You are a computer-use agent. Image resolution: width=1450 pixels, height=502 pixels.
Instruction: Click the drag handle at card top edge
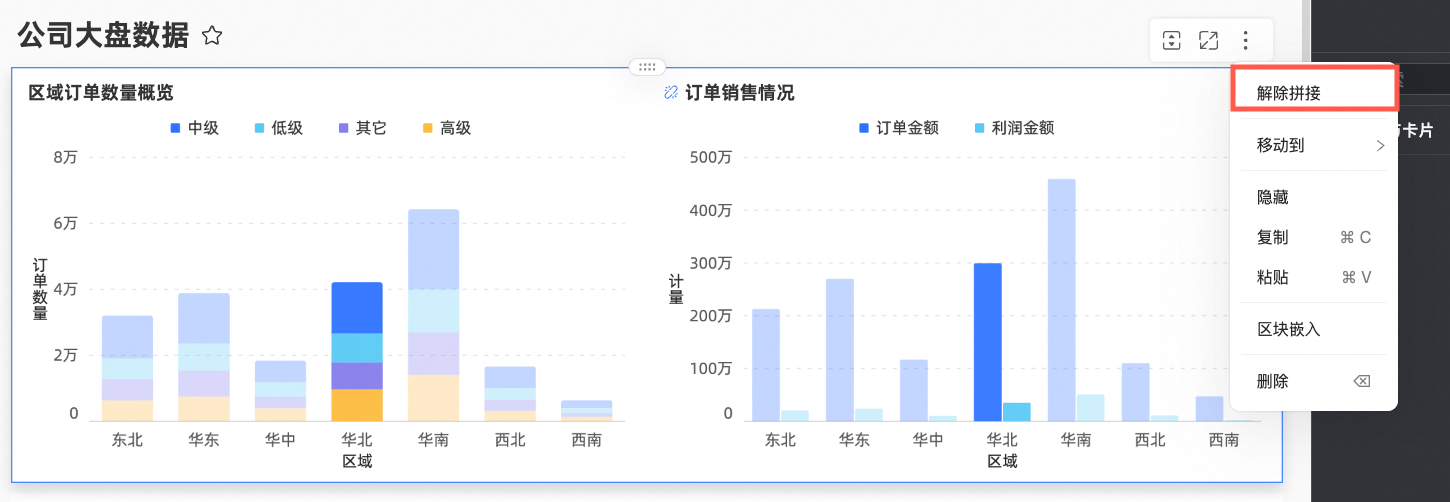(x=647, y=67)
